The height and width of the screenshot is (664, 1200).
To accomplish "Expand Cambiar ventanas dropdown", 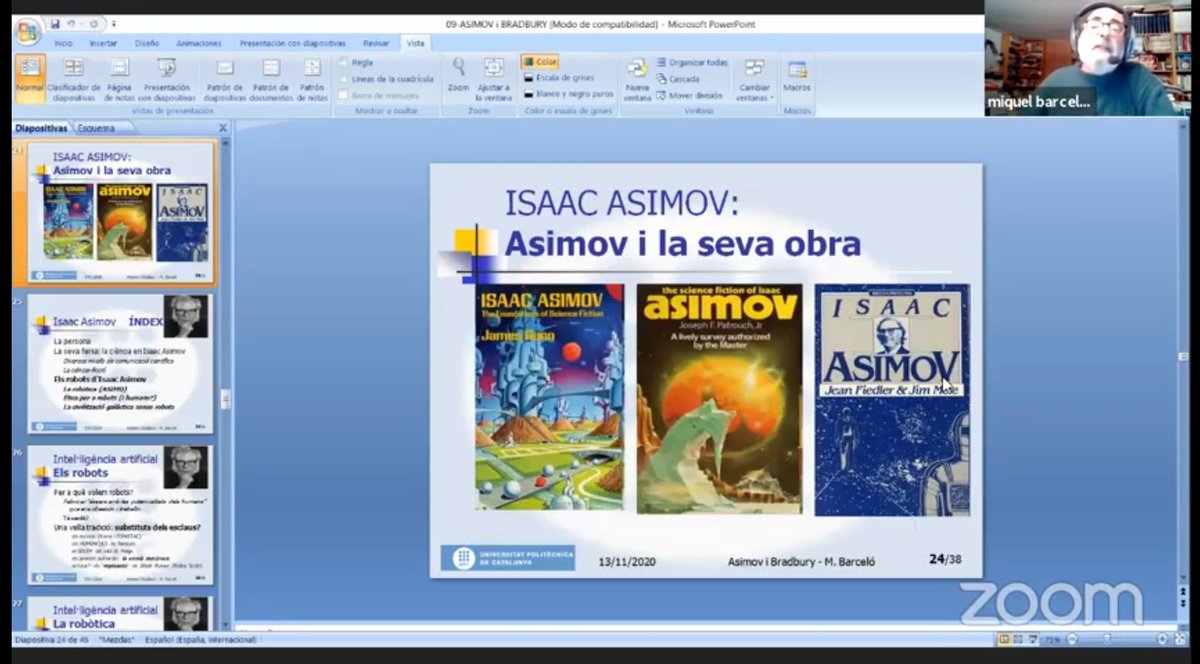I will (x=754, y=80).
